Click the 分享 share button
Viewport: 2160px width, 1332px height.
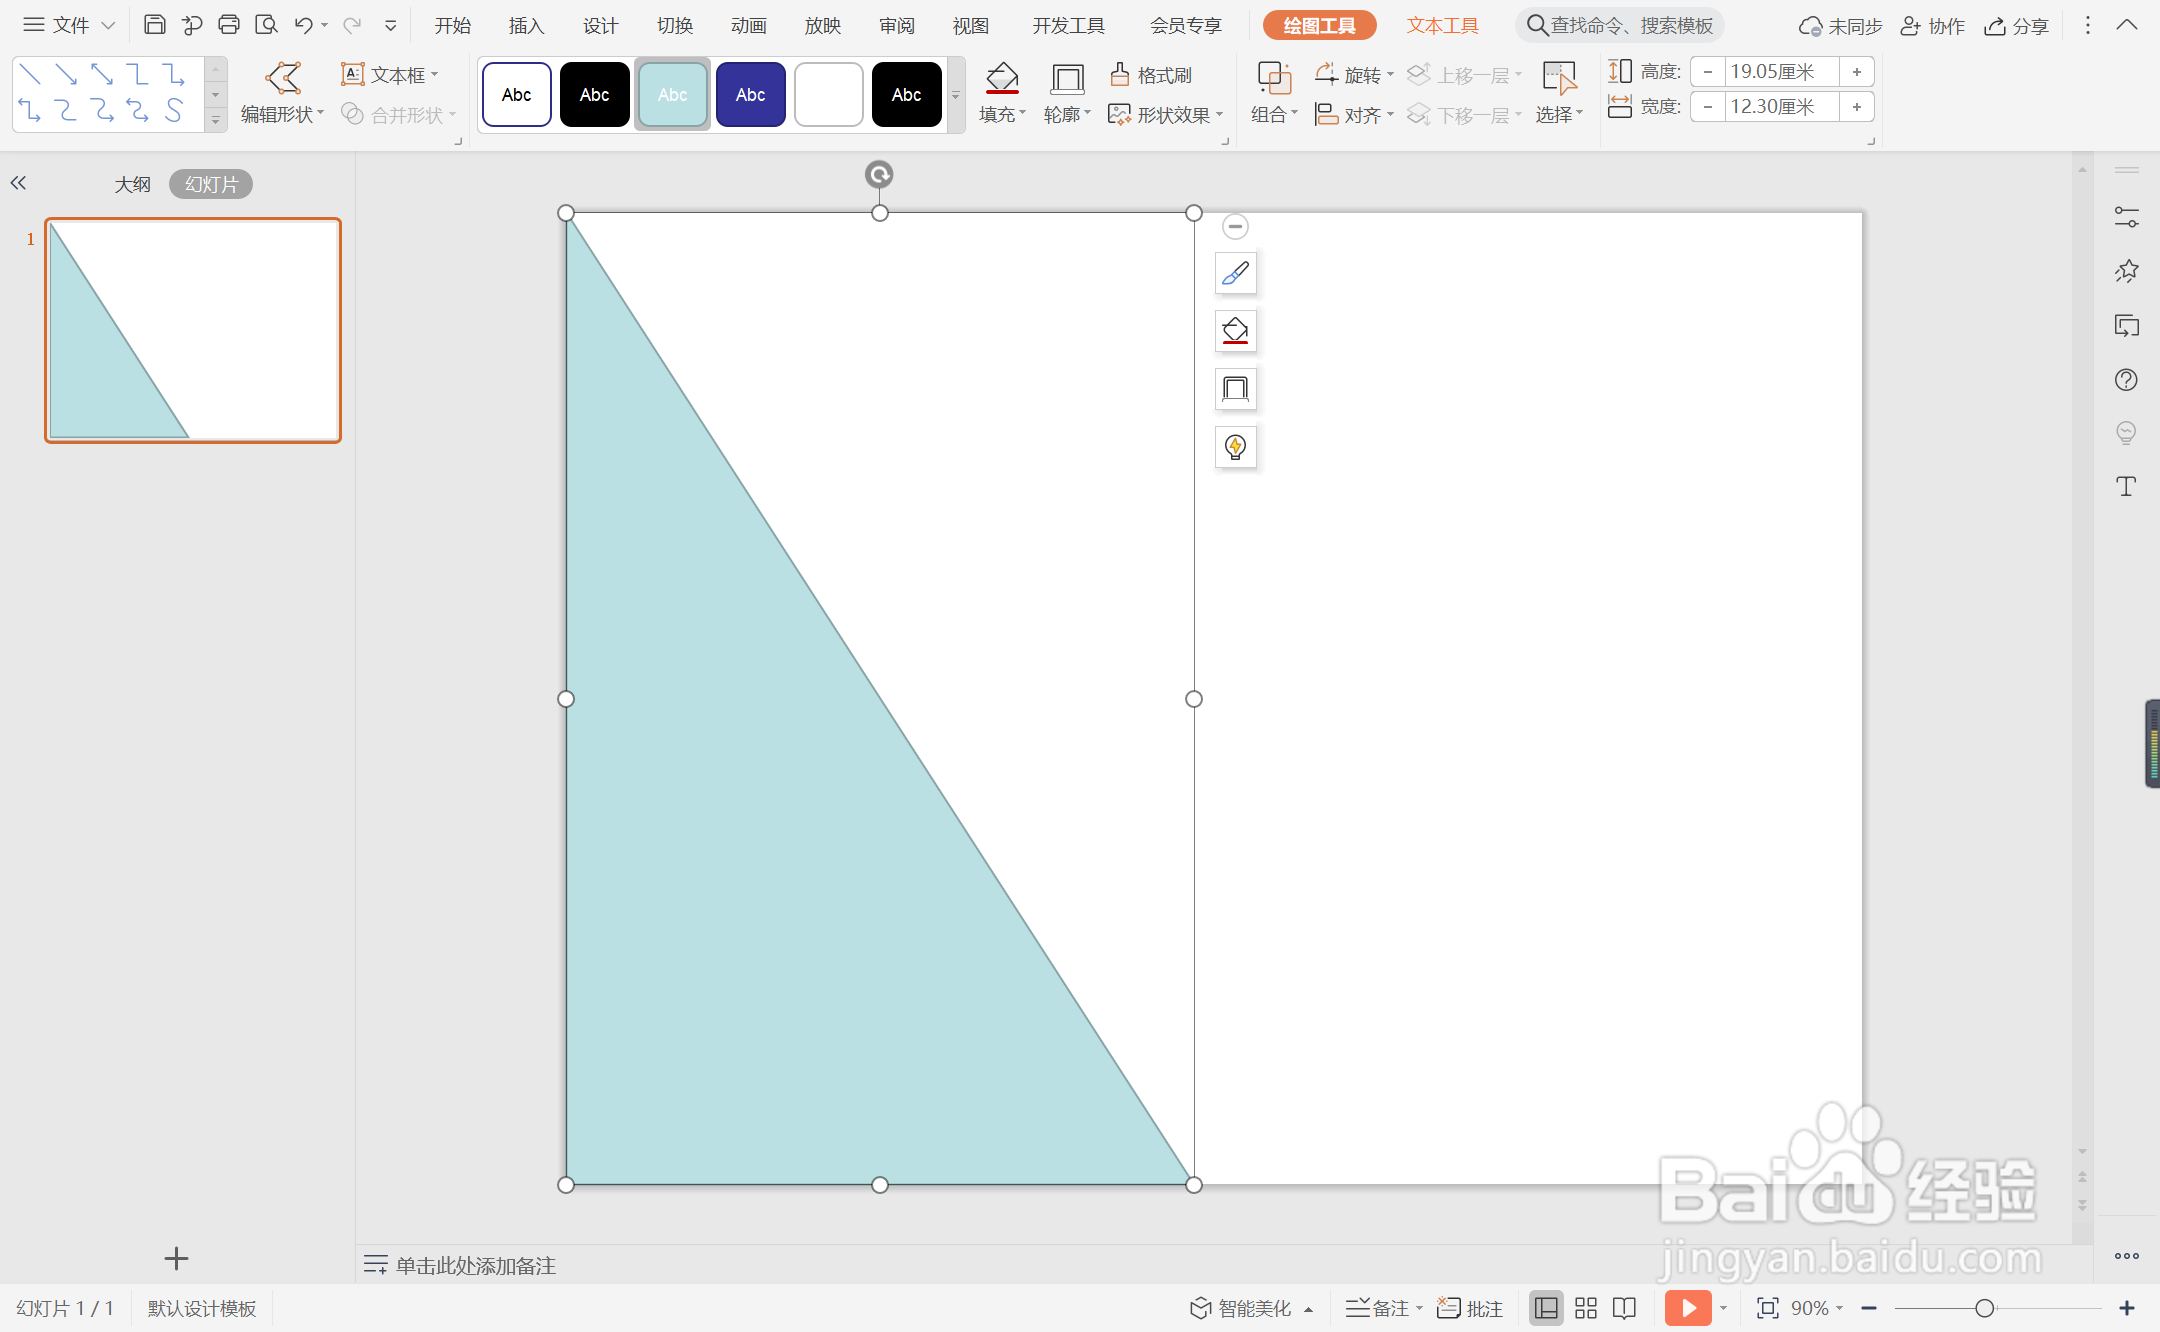tap(2017, 26)
